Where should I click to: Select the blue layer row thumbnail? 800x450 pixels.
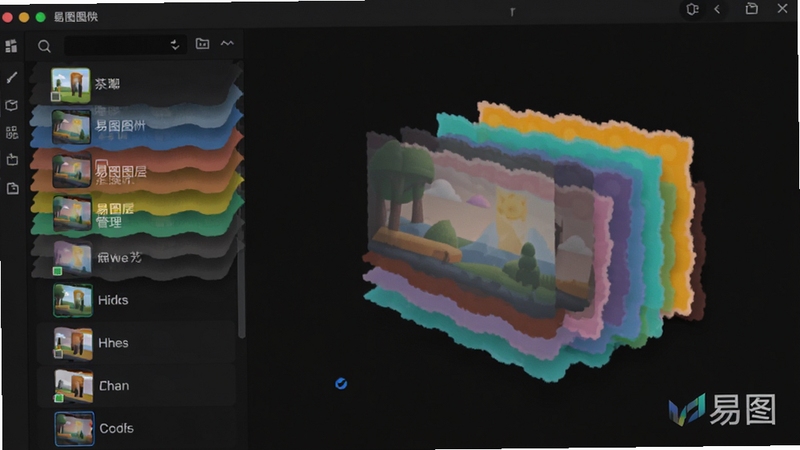click(x=71, y=127)
